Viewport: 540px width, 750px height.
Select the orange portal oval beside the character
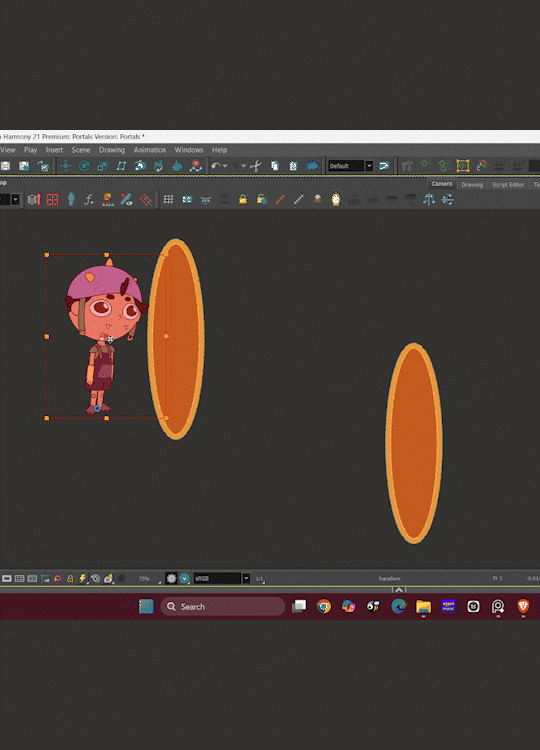tap(176, 339)
